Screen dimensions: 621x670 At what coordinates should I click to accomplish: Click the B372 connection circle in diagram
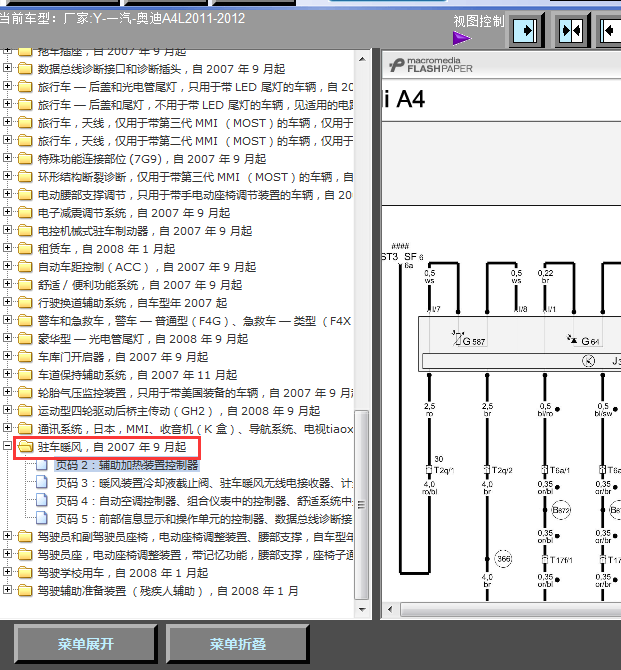tap(561, 510)
